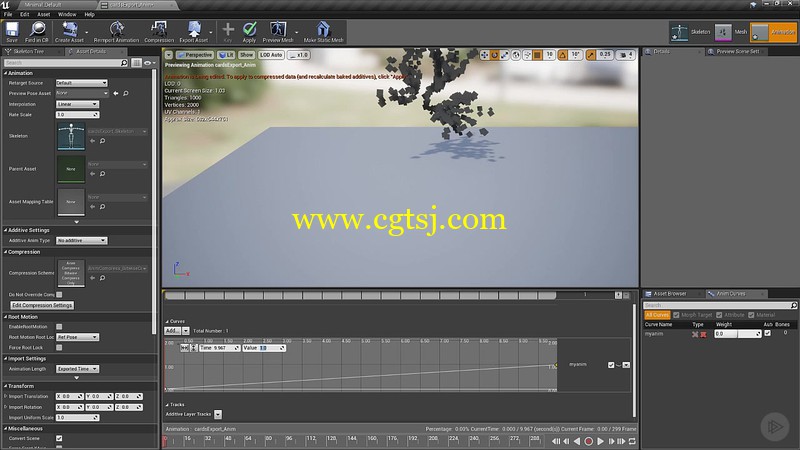Image resolution: width=800 pixels, height=450 pixels.
Task: Toggle the Material filter checkbox
Action: click(x=752, y=315)
